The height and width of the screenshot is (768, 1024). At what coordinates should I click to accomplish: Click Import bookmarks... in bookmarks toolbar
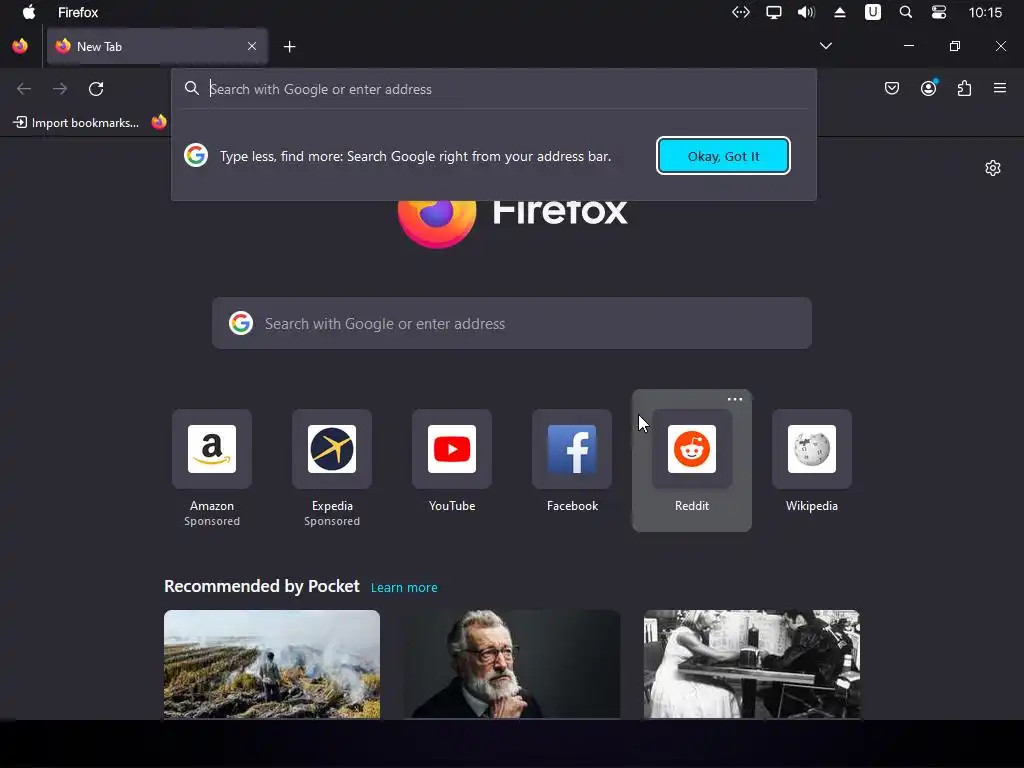tap(76, 123)
